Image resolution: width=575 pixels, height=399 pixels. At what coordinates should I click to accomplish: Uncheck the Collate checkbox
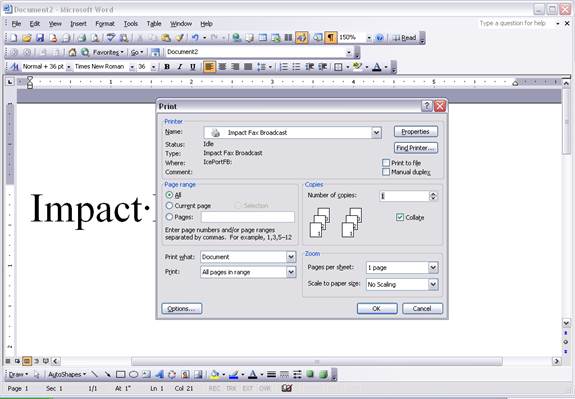400,217
